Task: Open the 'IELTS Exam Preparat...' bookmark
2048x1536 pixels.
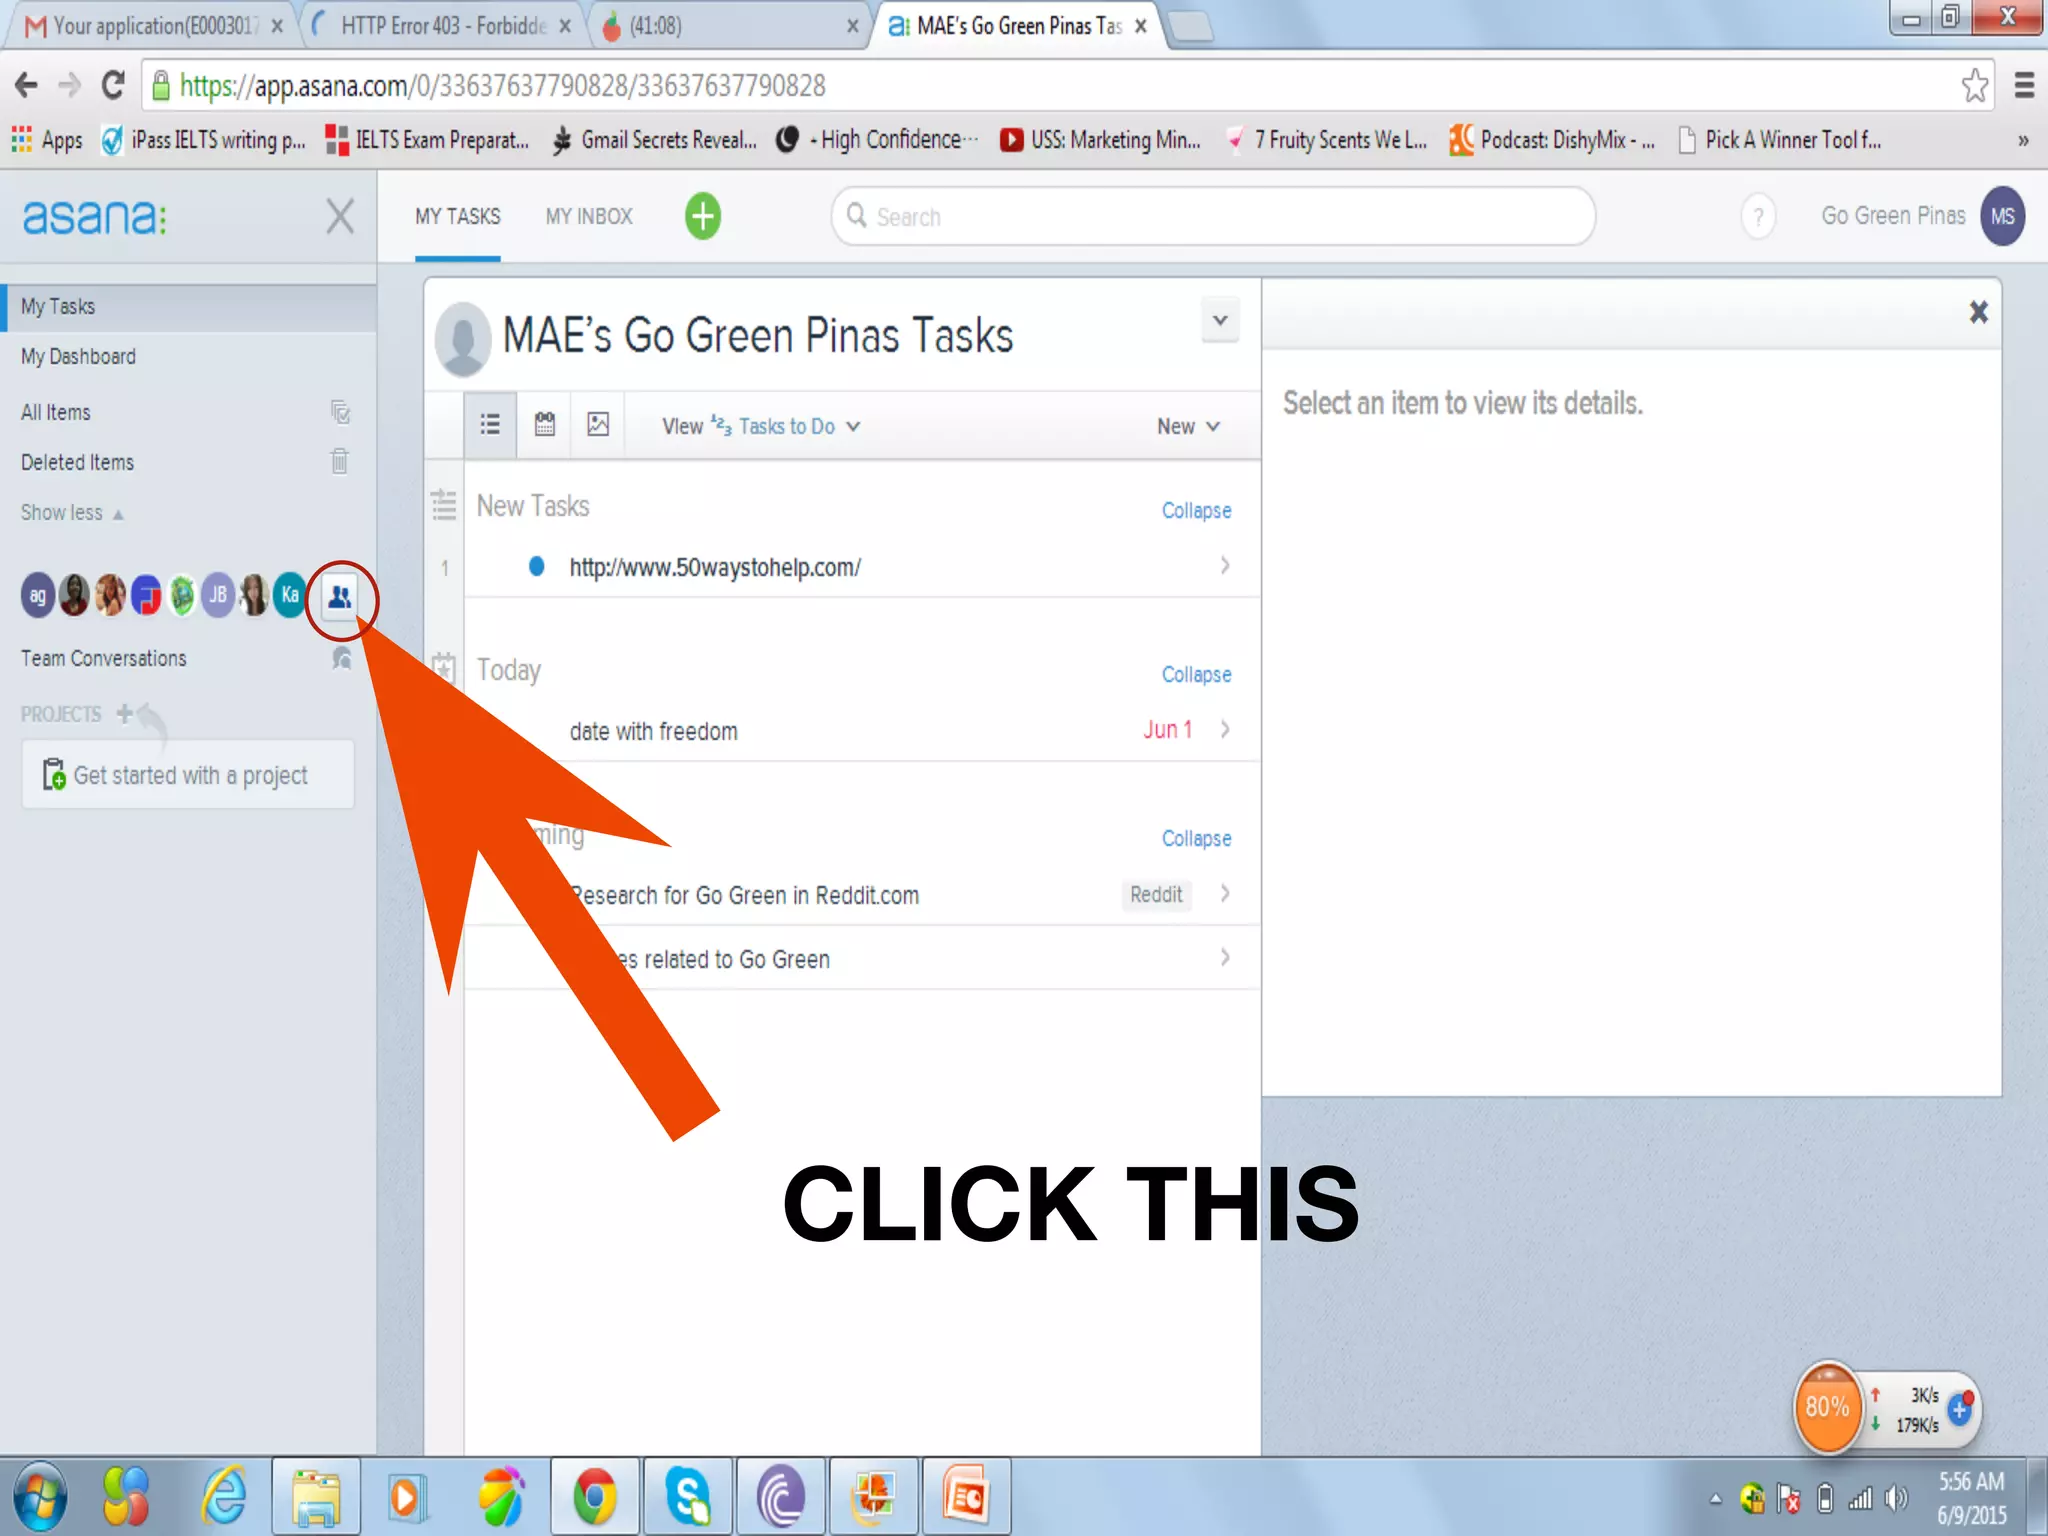Action: [x=427, y=140]
